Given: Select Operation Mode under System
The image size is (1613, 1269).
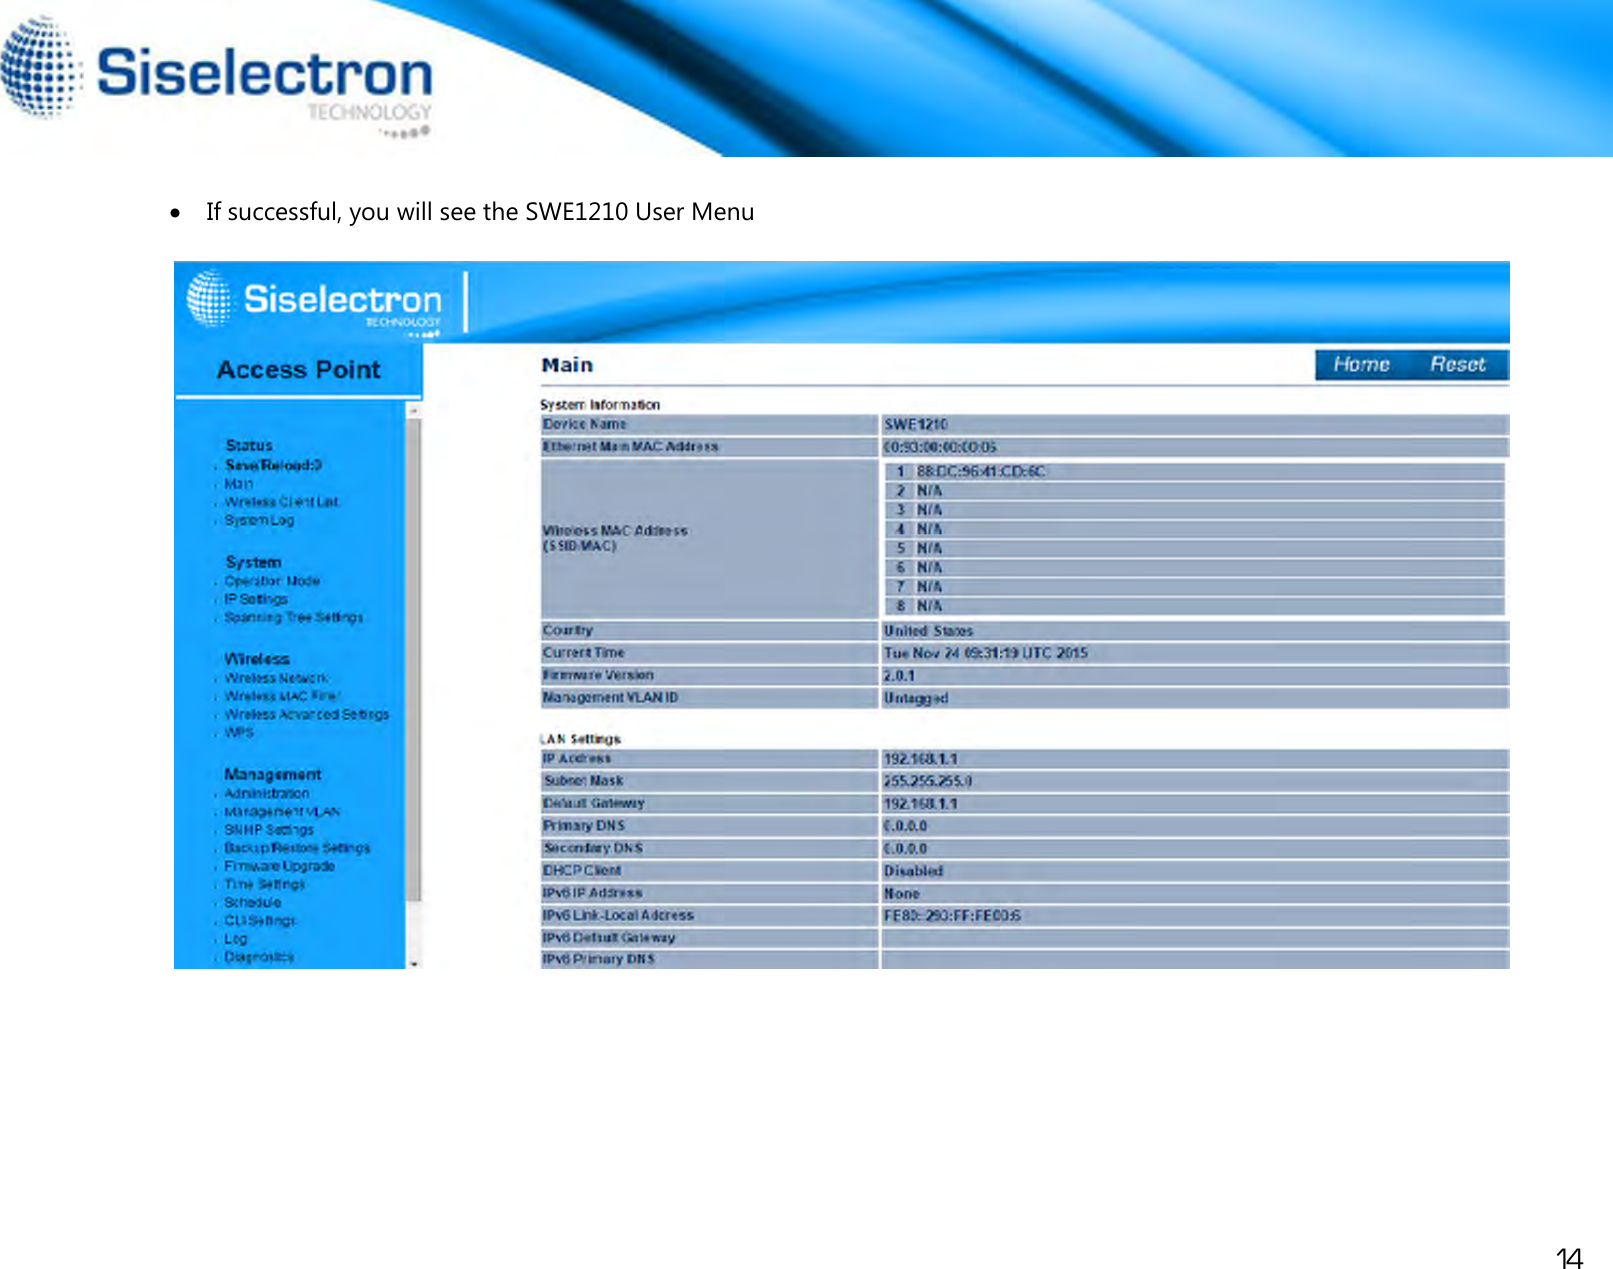Looking at the screenshot, I should click(272, 581).
